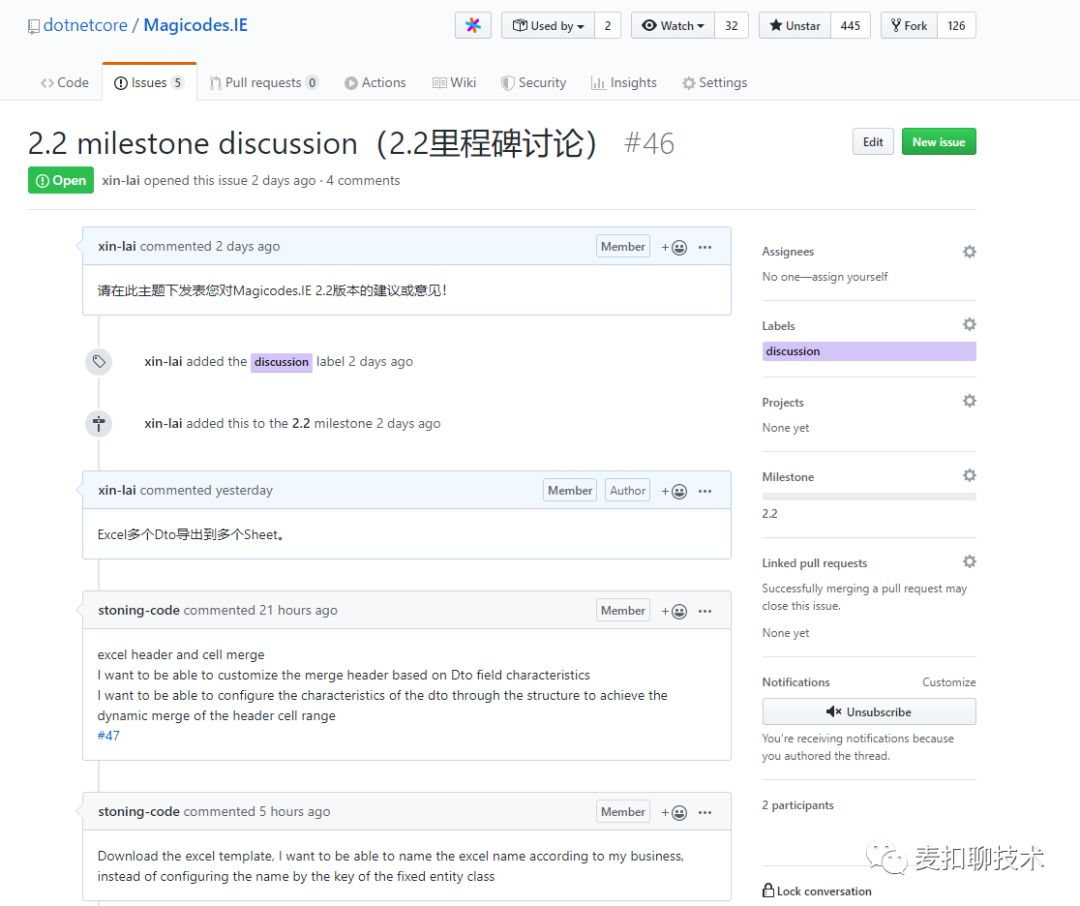Unstar the repository
The height and width of the screenshot is (906, 1080).
pyautogui.click(x=795, y=25)
